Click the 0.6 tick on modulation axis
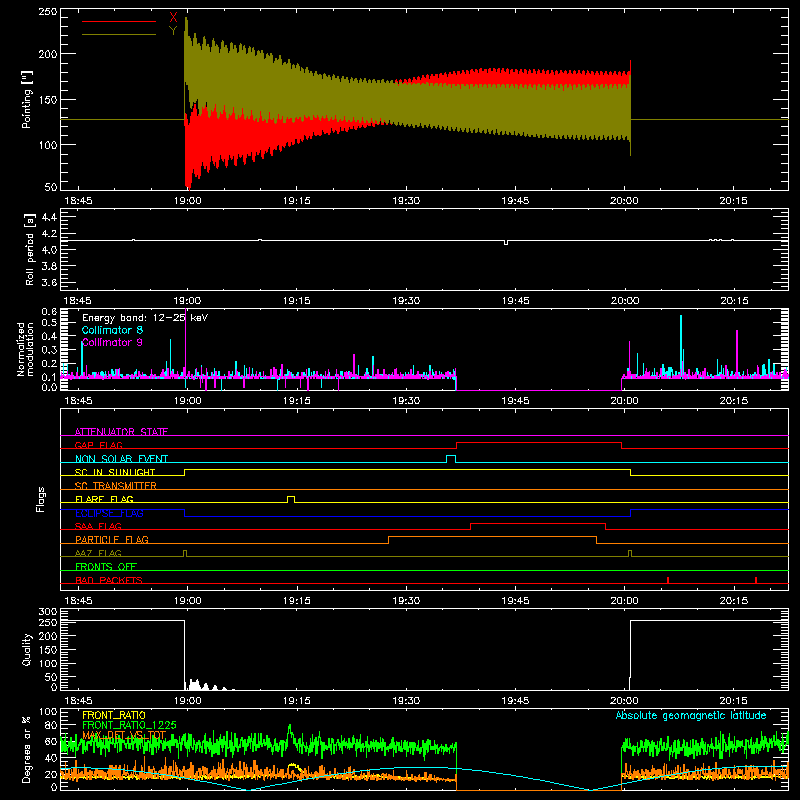The width and height of the screenshot is (800, 800). tap(49, 311)
